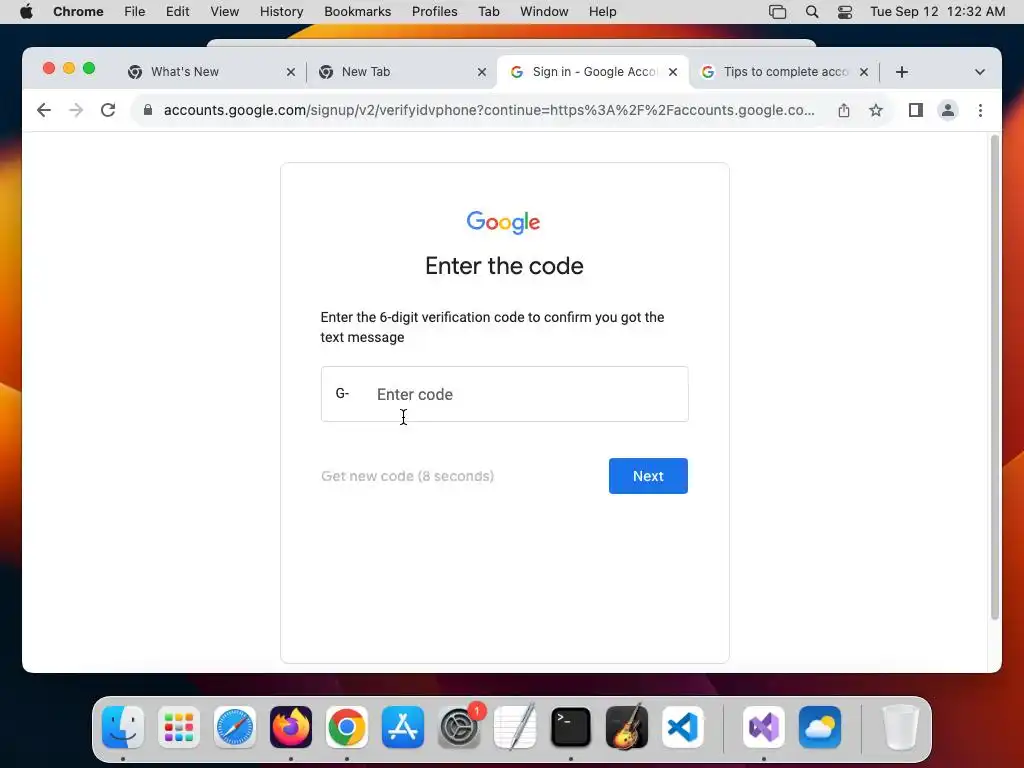Open the share page icon in address bar
Screen dimensions: 1024x768
tap(844, 110)
